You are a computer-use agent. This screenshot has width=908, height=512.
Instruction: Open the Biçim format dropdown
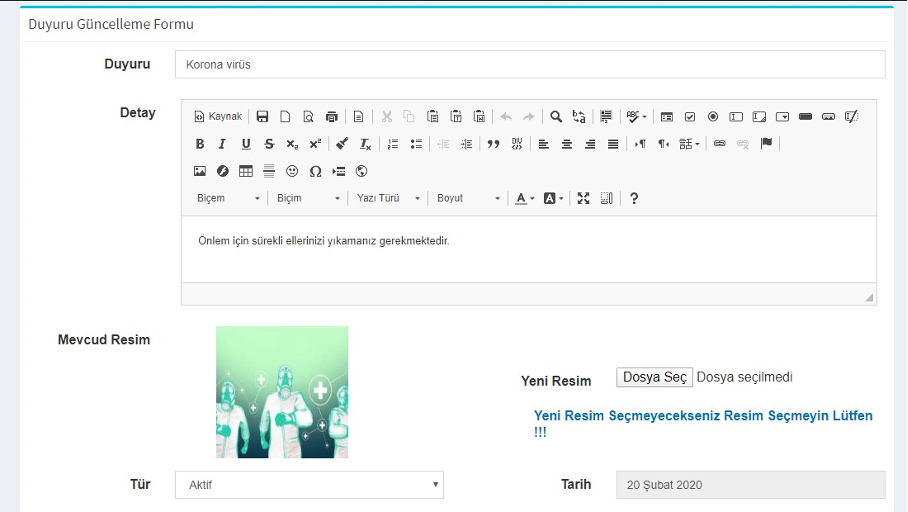point(308,198)
